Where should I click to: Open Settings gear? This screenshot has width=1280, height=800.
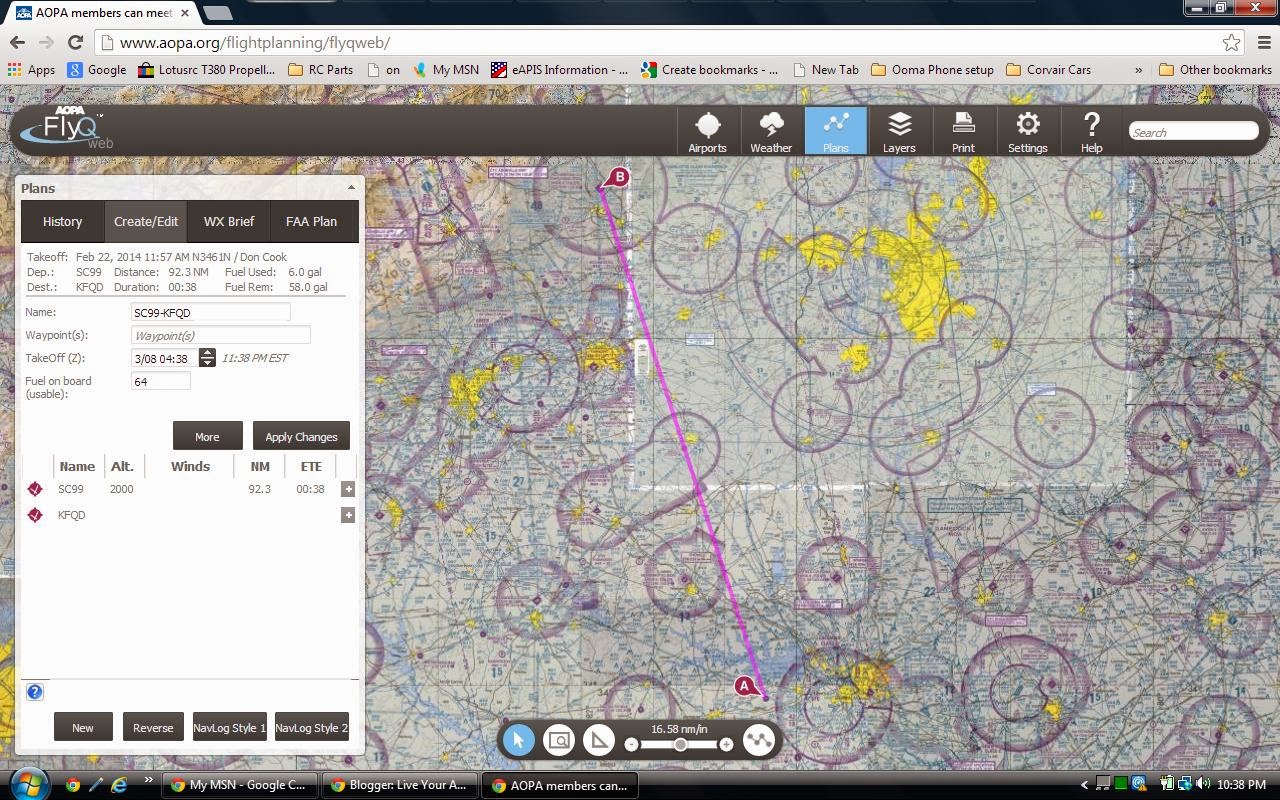[x=1027, y=132]
